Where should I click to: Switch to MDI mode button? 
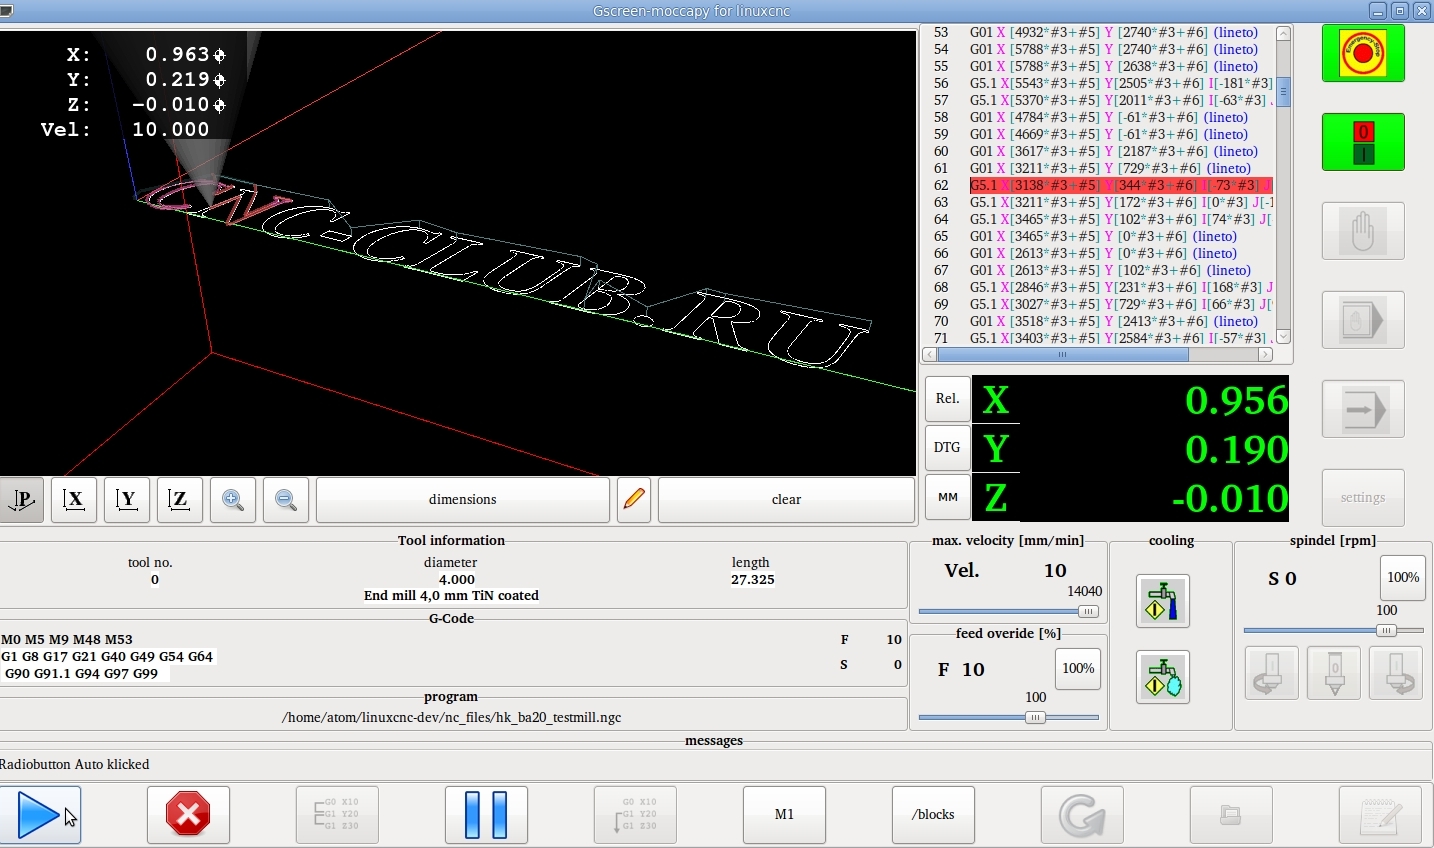1363,320
